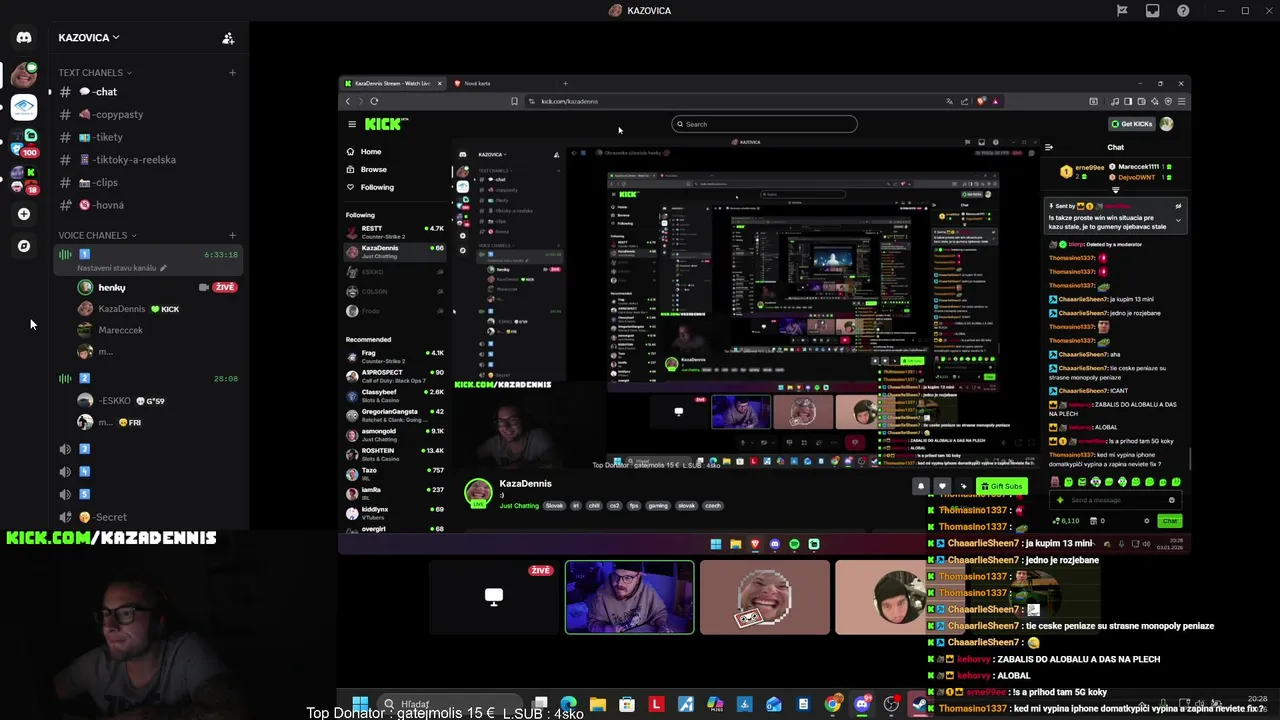
Task: Open the -tiktoky-a-reelska channel
Action: [149, 160]
